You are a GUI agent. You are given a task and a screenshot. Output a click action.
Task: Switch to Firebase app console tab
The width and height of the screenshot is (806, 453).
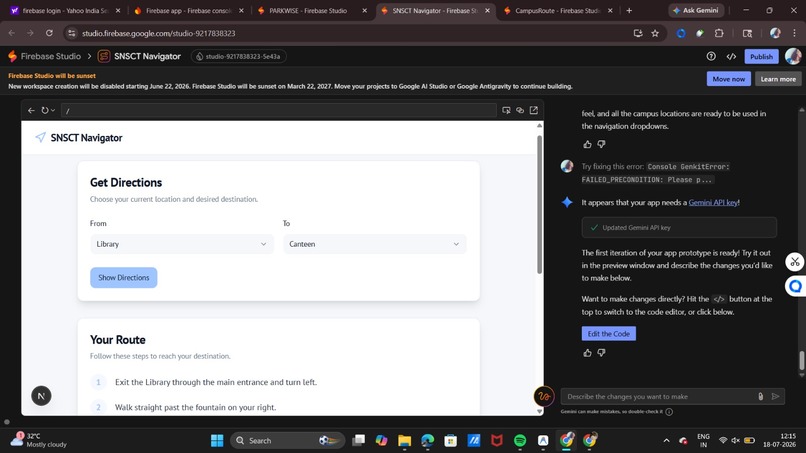pos(189,10)
